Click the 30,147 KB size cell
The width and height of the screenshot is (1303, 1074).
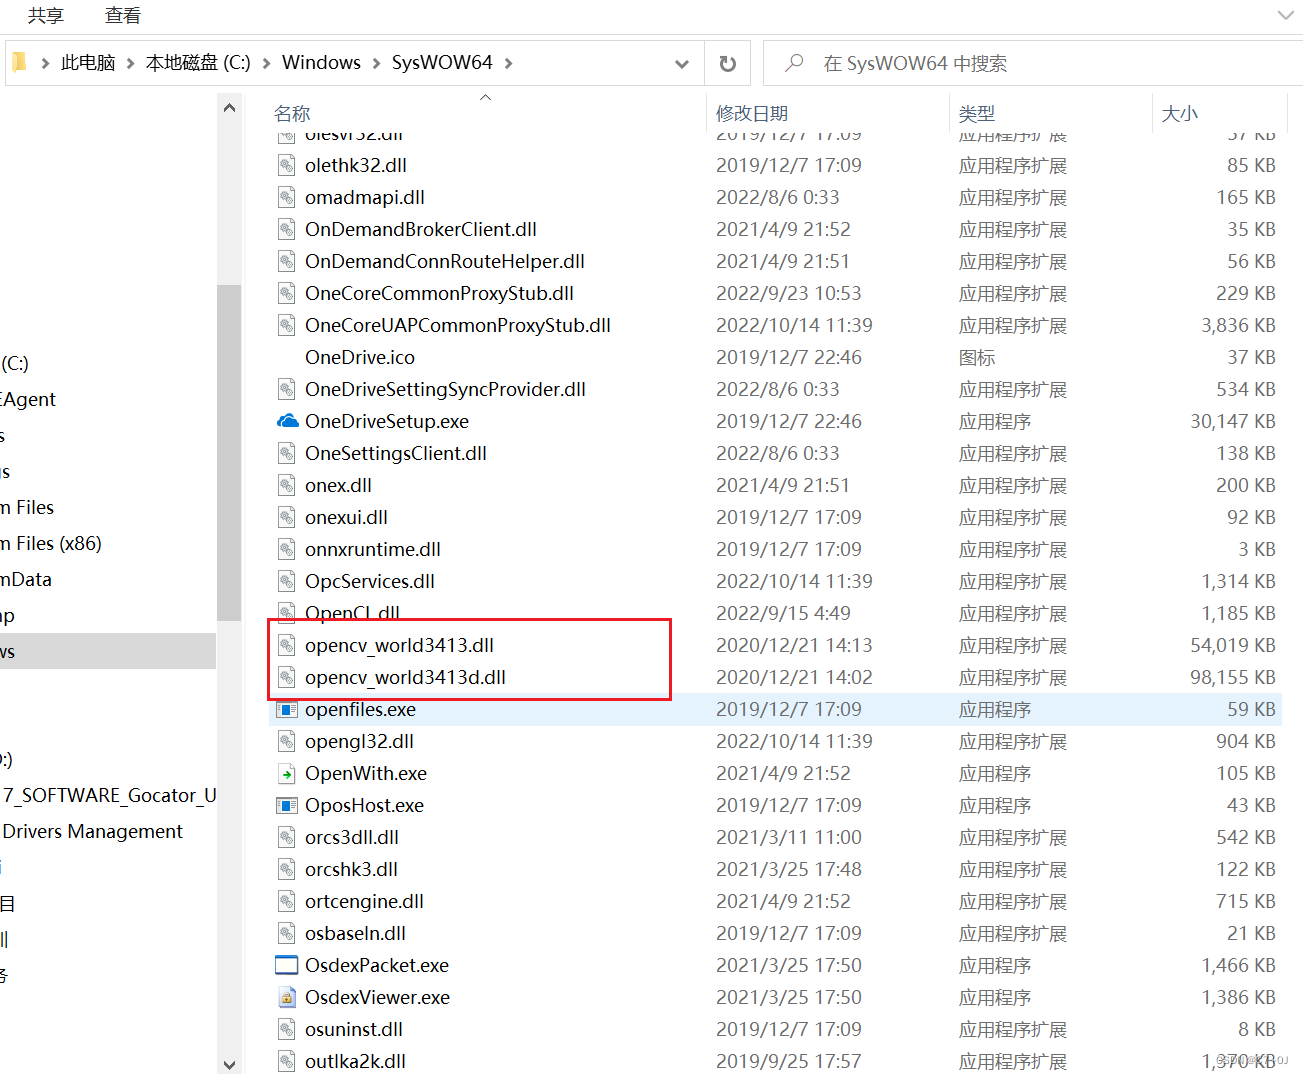1233,421
